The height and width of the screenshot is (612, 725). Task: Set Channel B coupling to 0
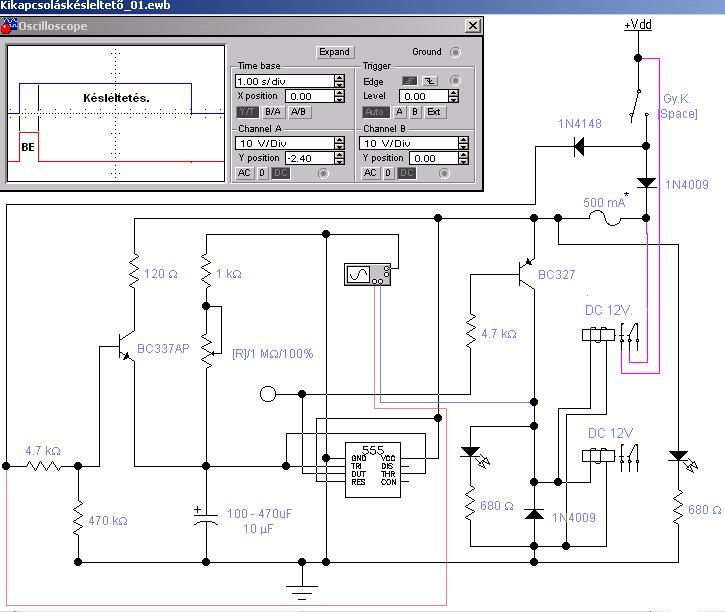(387, 173)
